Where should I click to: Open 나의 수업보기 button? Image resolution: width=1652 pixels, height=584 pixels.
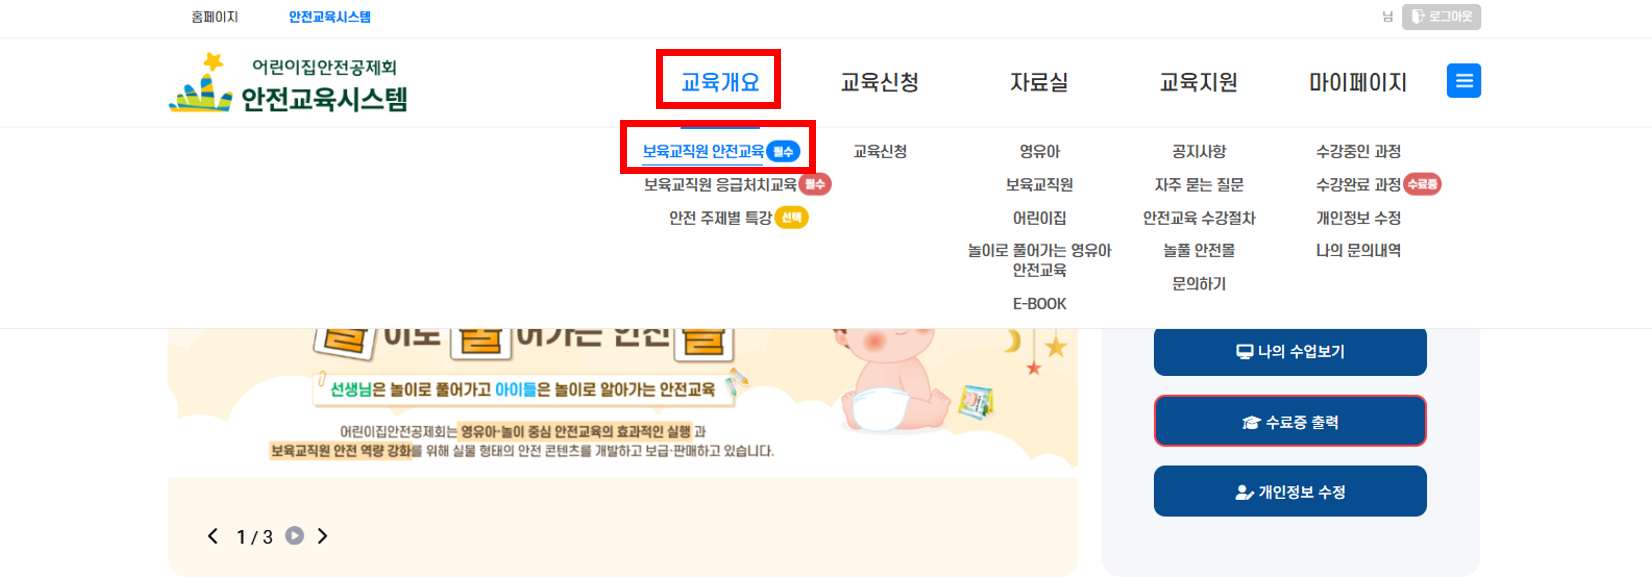tap(1290, 351)
